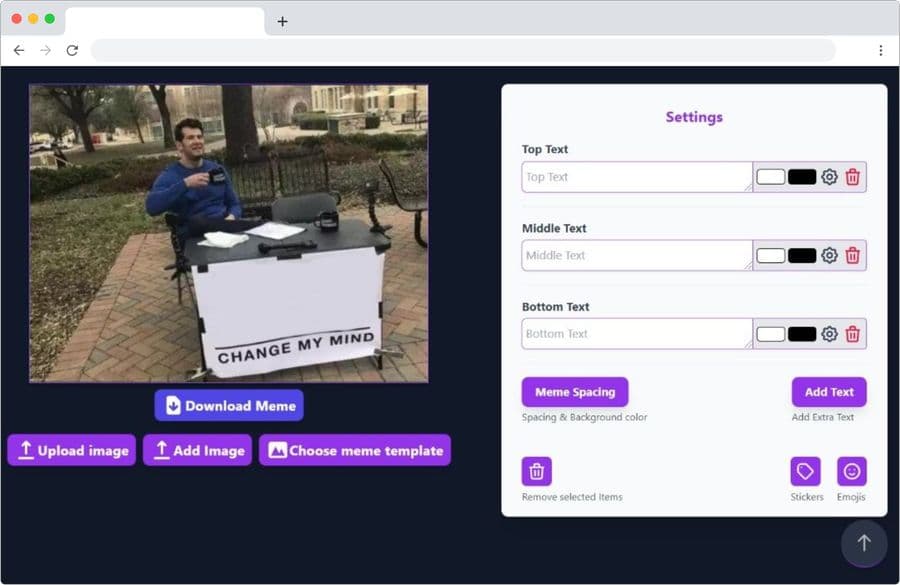
Task: Click the 'Add Extra Text' caption
Action: [x=823, y=417]
